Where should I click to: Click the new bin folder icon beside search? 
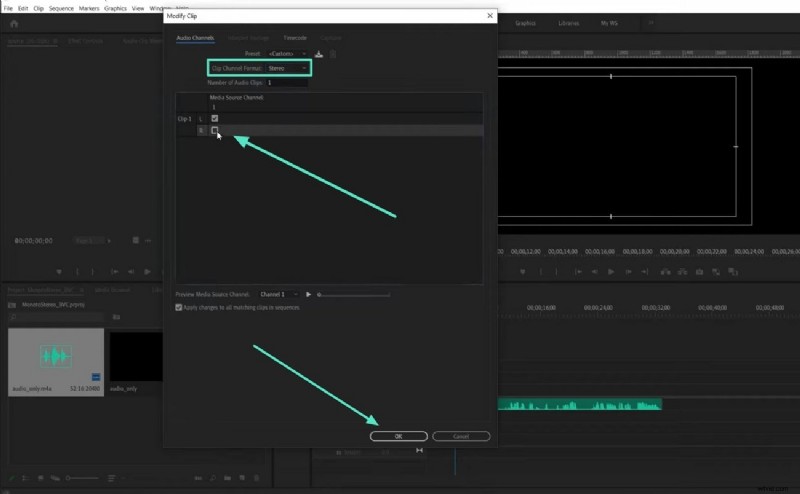coord(115,316)
